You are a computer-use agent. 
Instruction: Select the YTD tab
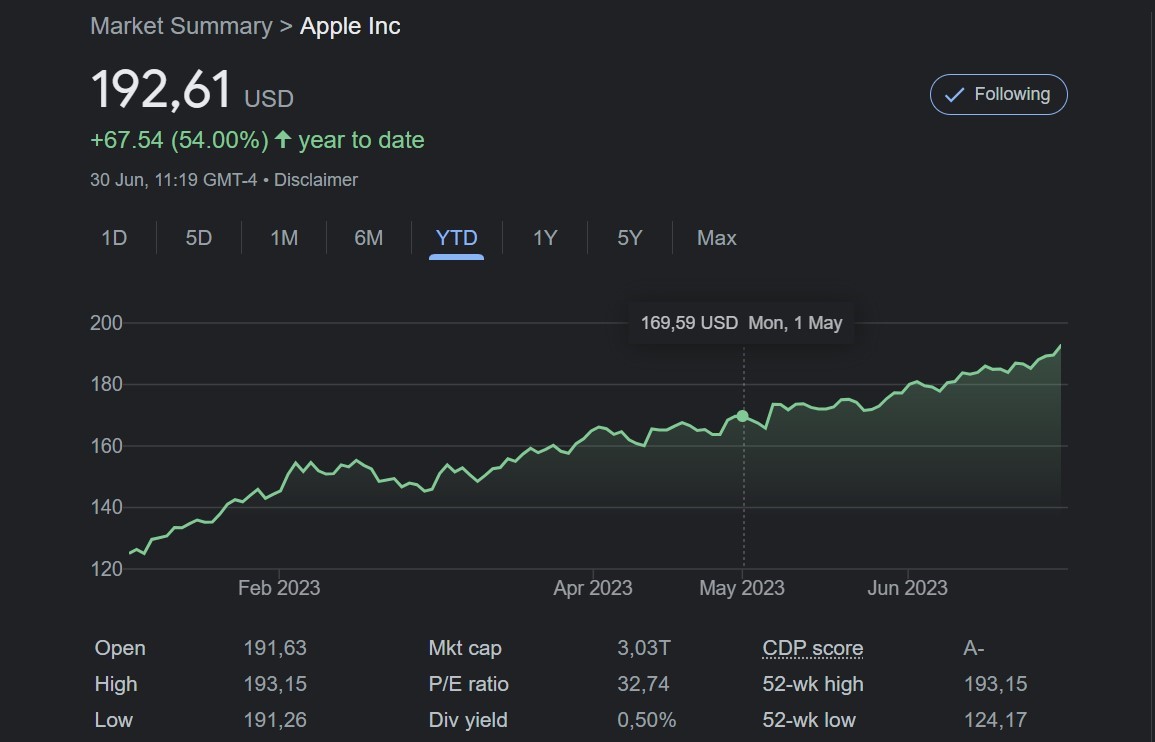pos(457,238)
